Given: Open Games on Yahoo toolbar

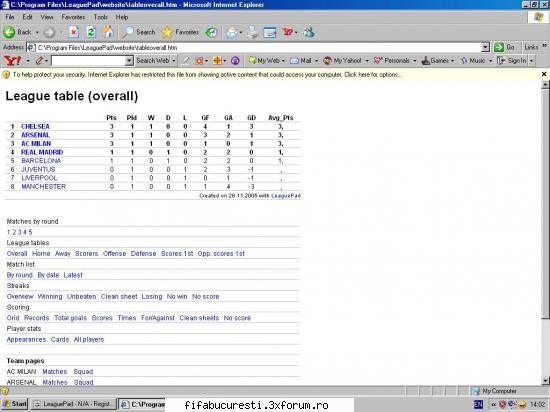Looking at the screenshot, I should (x=435, y=61).
